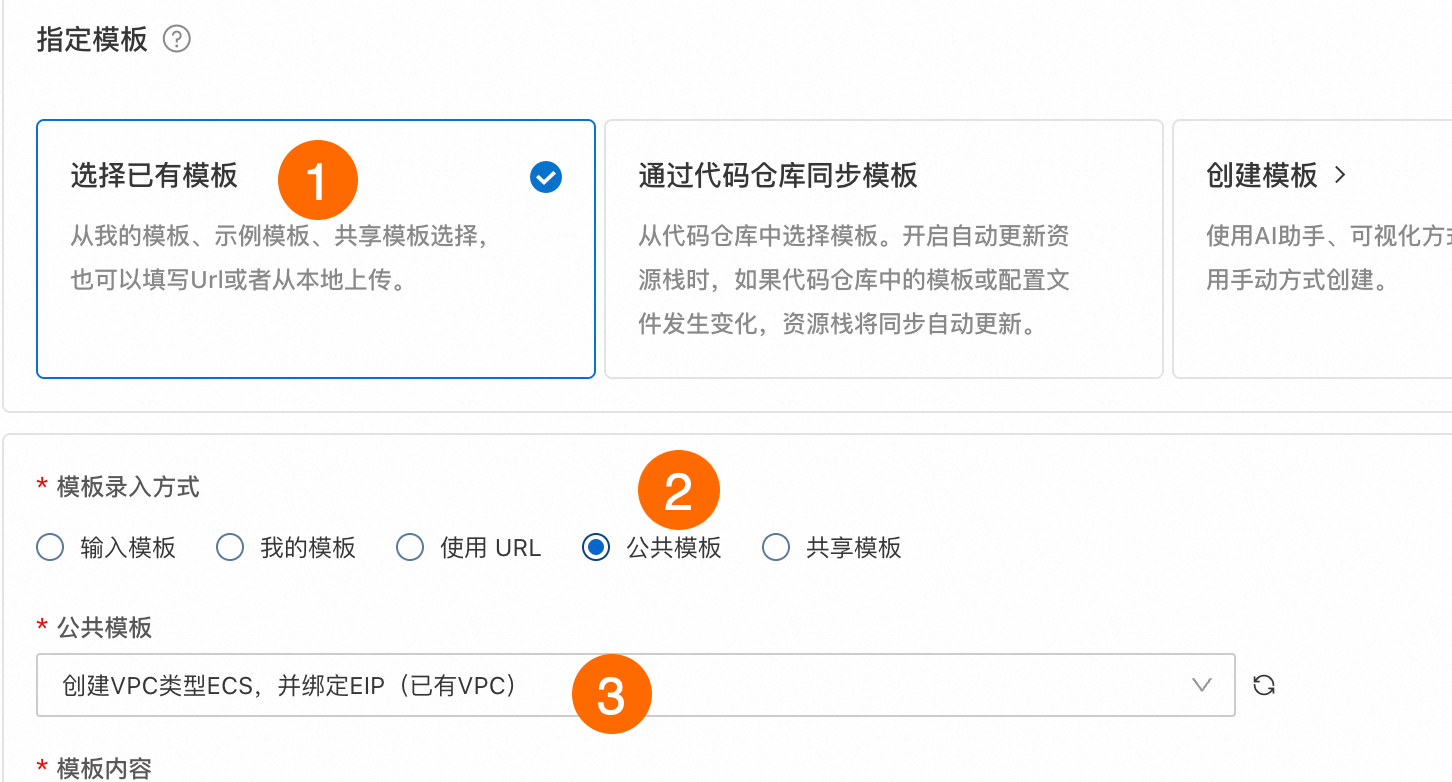Click the 模板录入方式 label
The height and width of the screenshot is (782, 1452).
point(128,487)
